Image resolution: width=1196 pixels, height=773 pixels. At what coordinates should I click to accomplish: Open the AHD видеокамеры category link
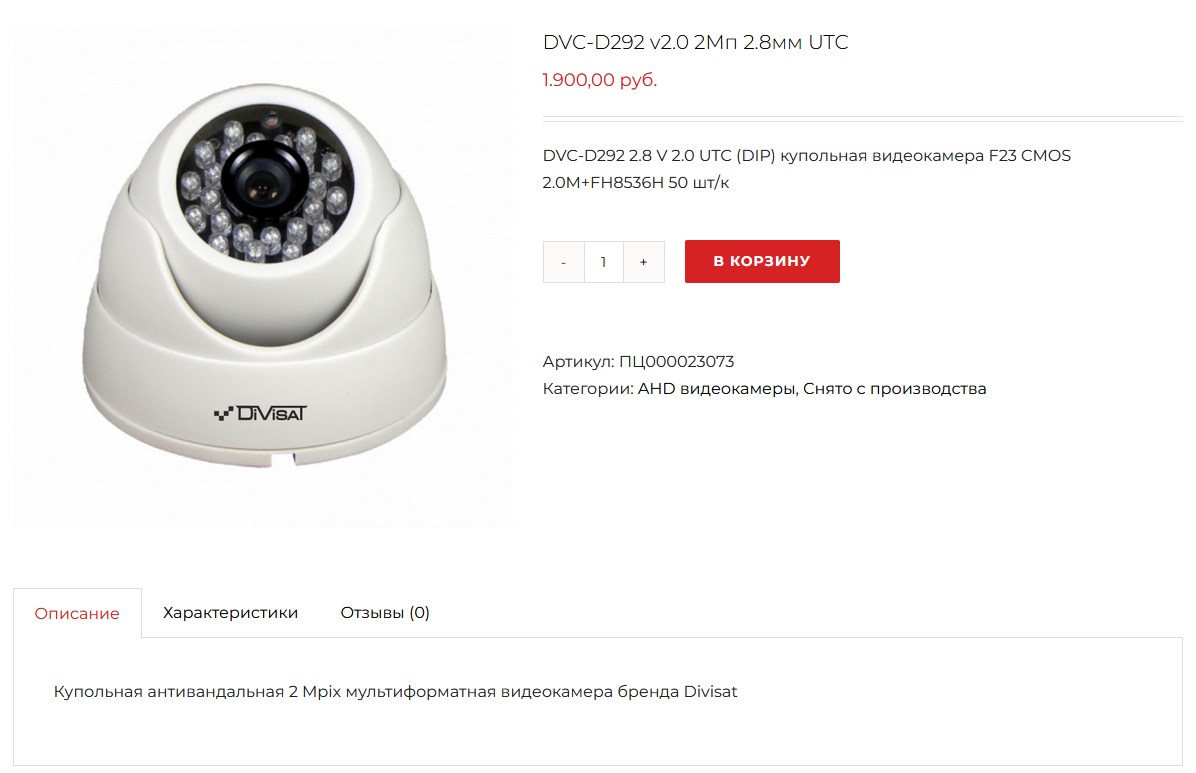click(717, 388)
